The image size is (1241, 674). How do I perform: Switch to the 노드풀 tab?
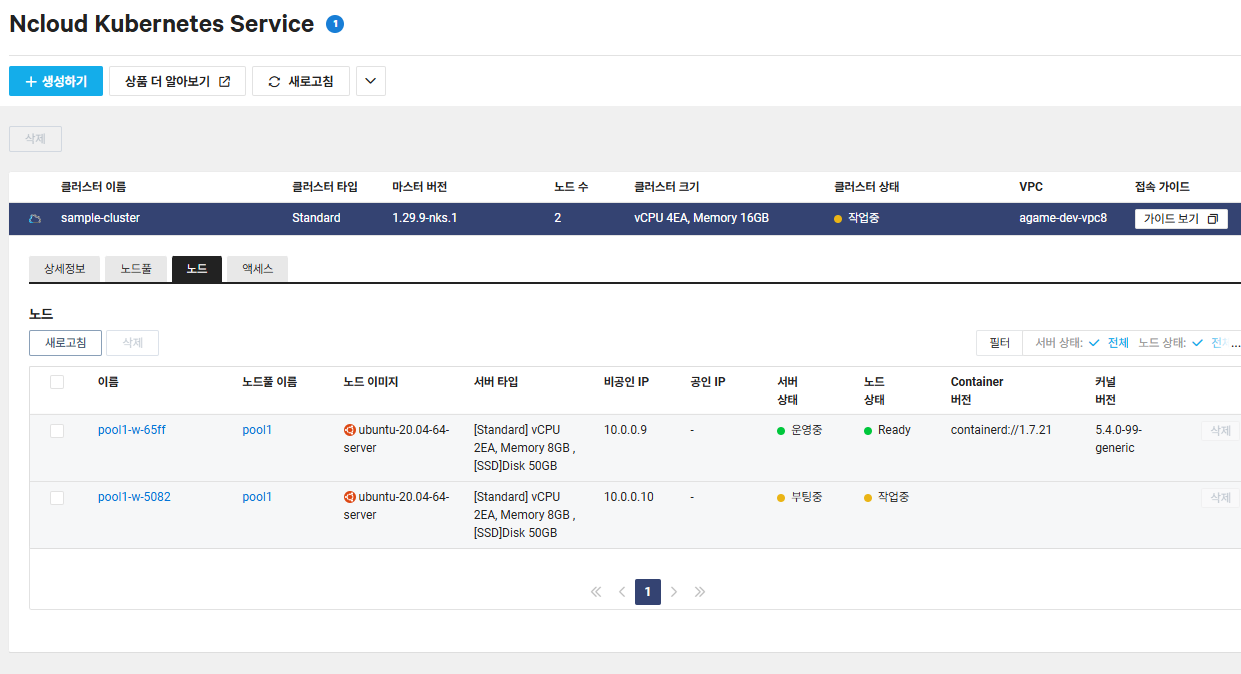136,269
